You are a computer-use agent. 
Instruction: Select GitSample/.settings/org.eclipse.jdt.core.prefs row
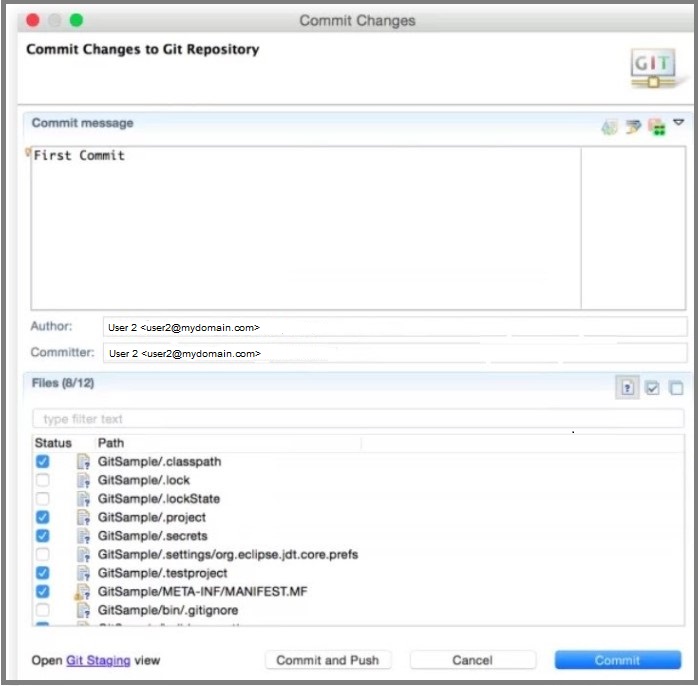click(x=358, y=554)
